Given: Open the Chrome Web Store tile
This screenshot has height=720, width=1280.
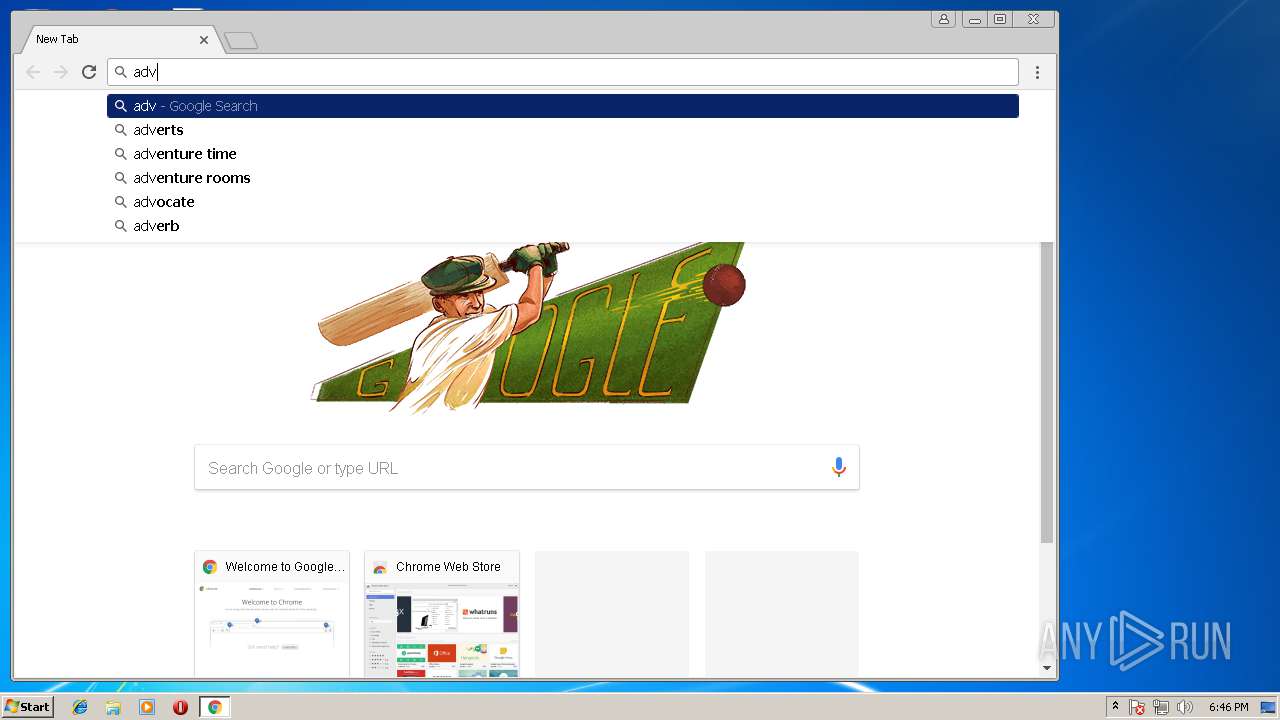Looking at the screenshot, I should [x=442, y=614].
